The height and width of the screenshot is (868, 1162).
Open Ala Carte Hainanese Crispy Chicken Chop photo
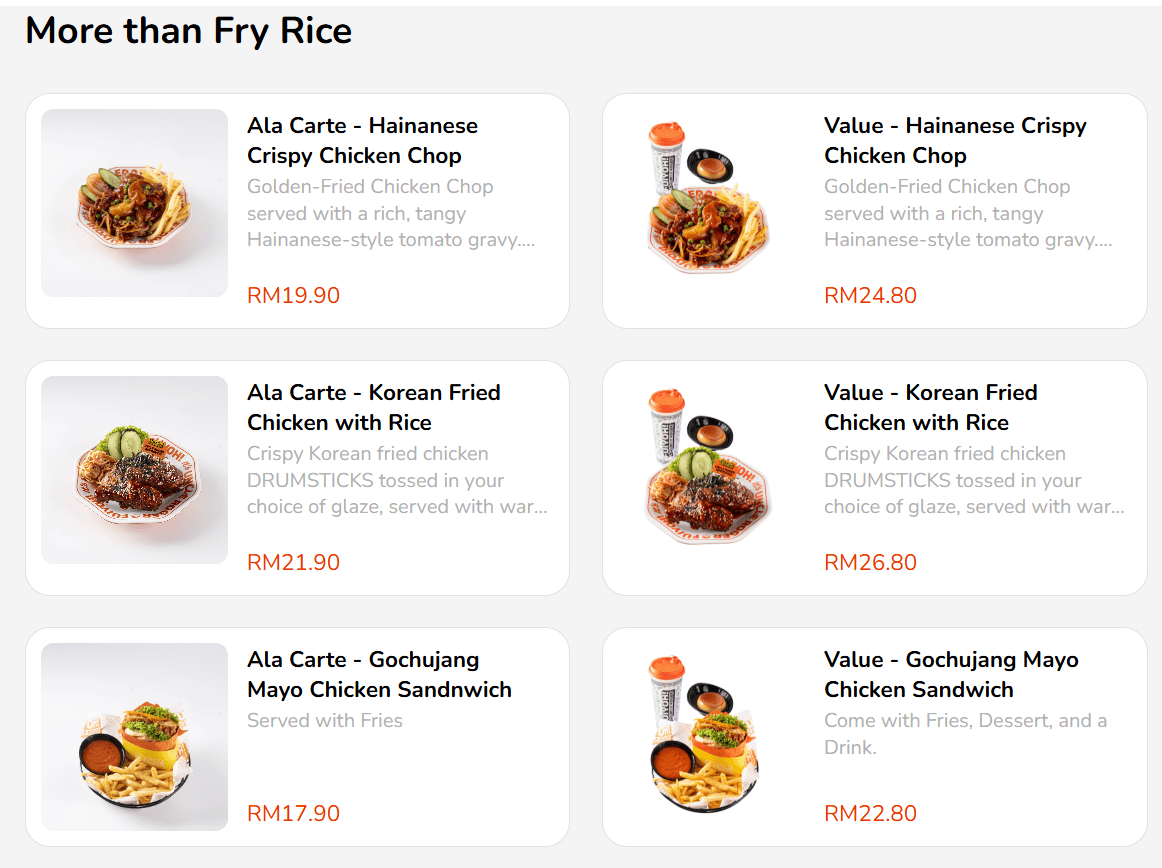pyautogui.click(x=134, y=203)
